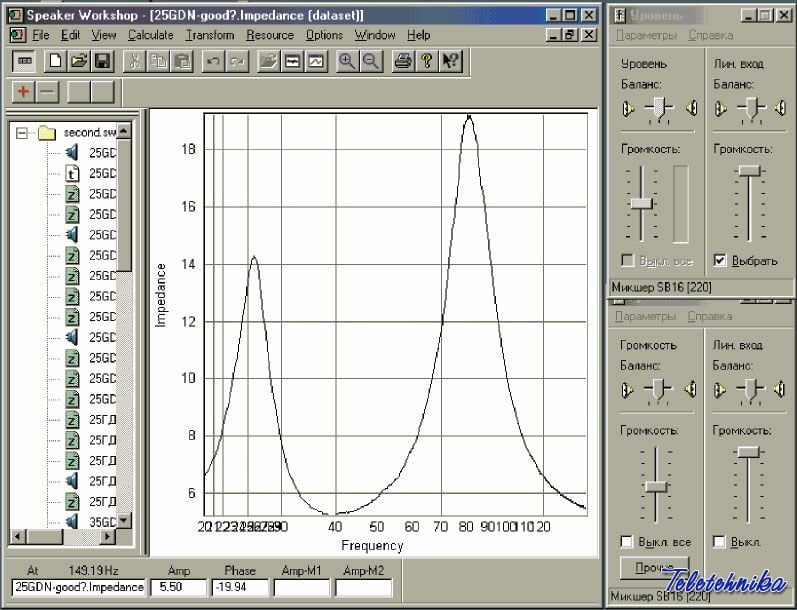Viewport: 797px width, 610px height.
Task: Enable the lower Лин. вход Выкл. checkbox
Action: click(720, 542)
